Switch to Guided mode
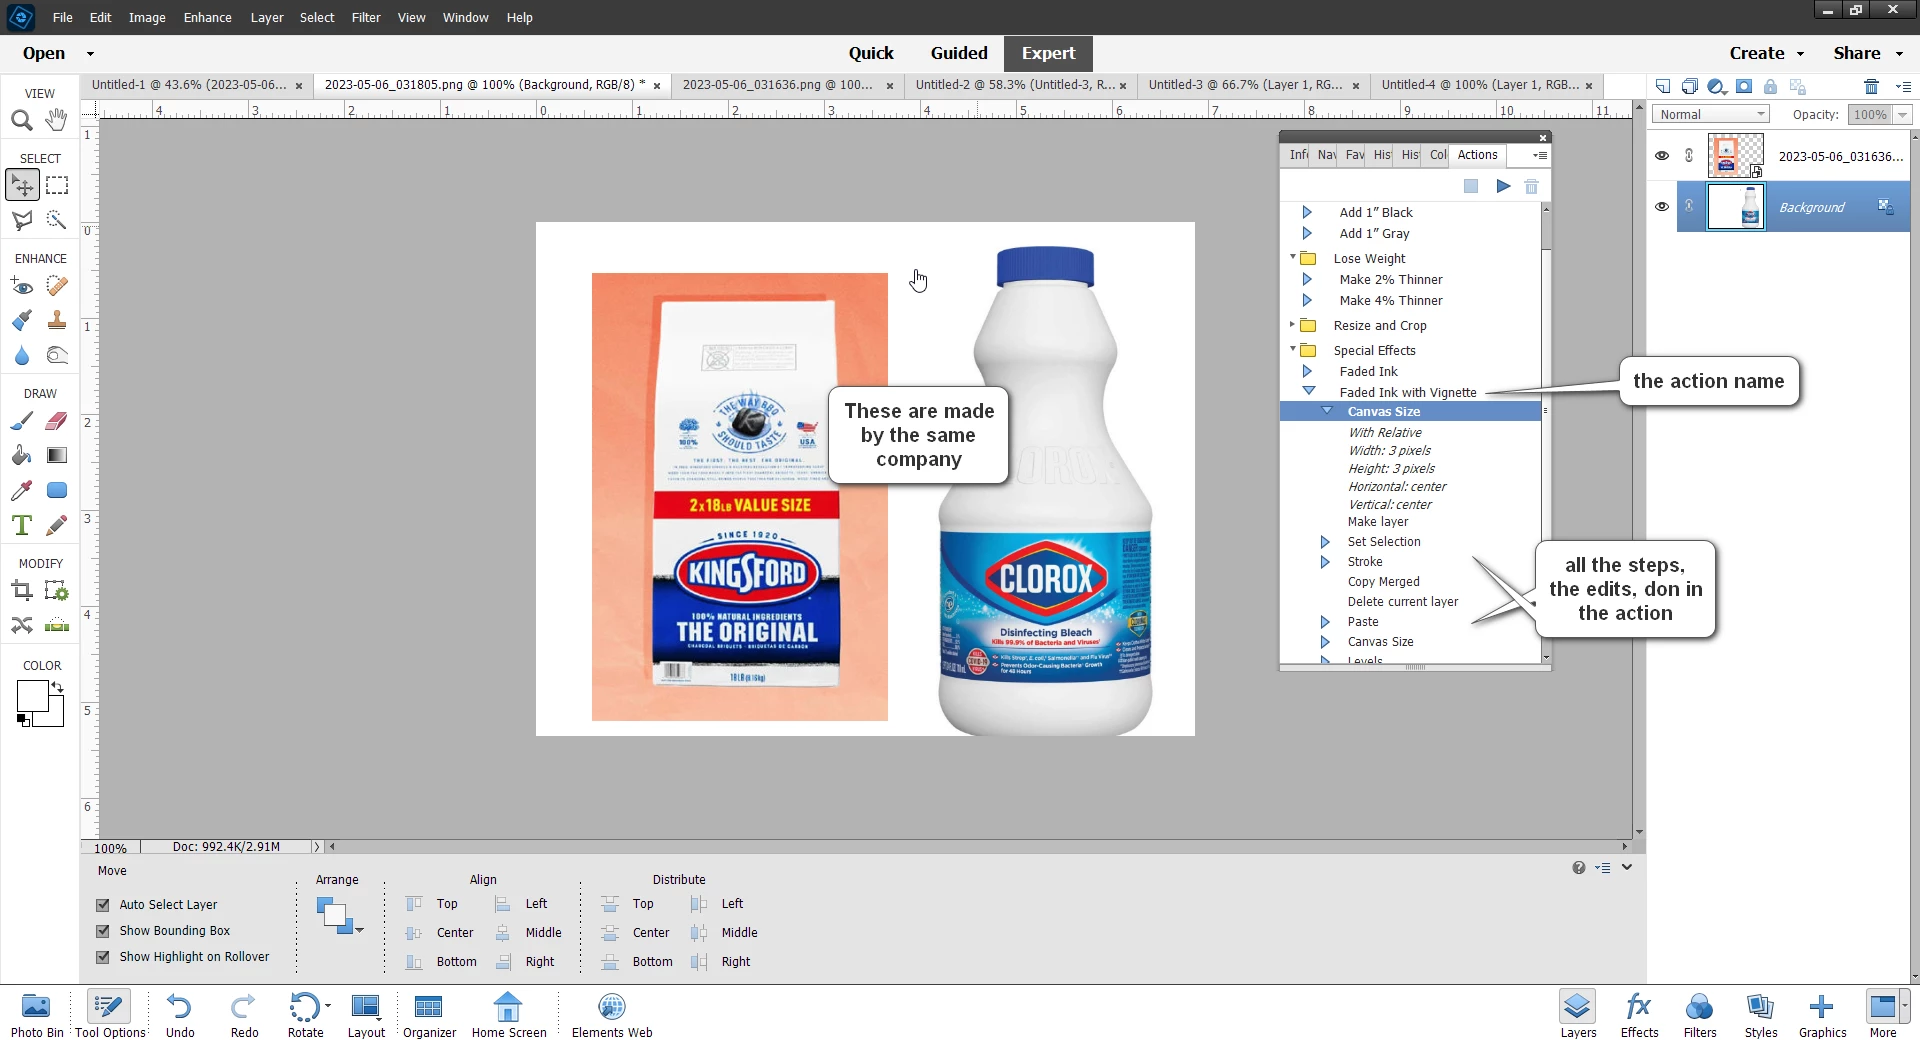 (959, 53)
